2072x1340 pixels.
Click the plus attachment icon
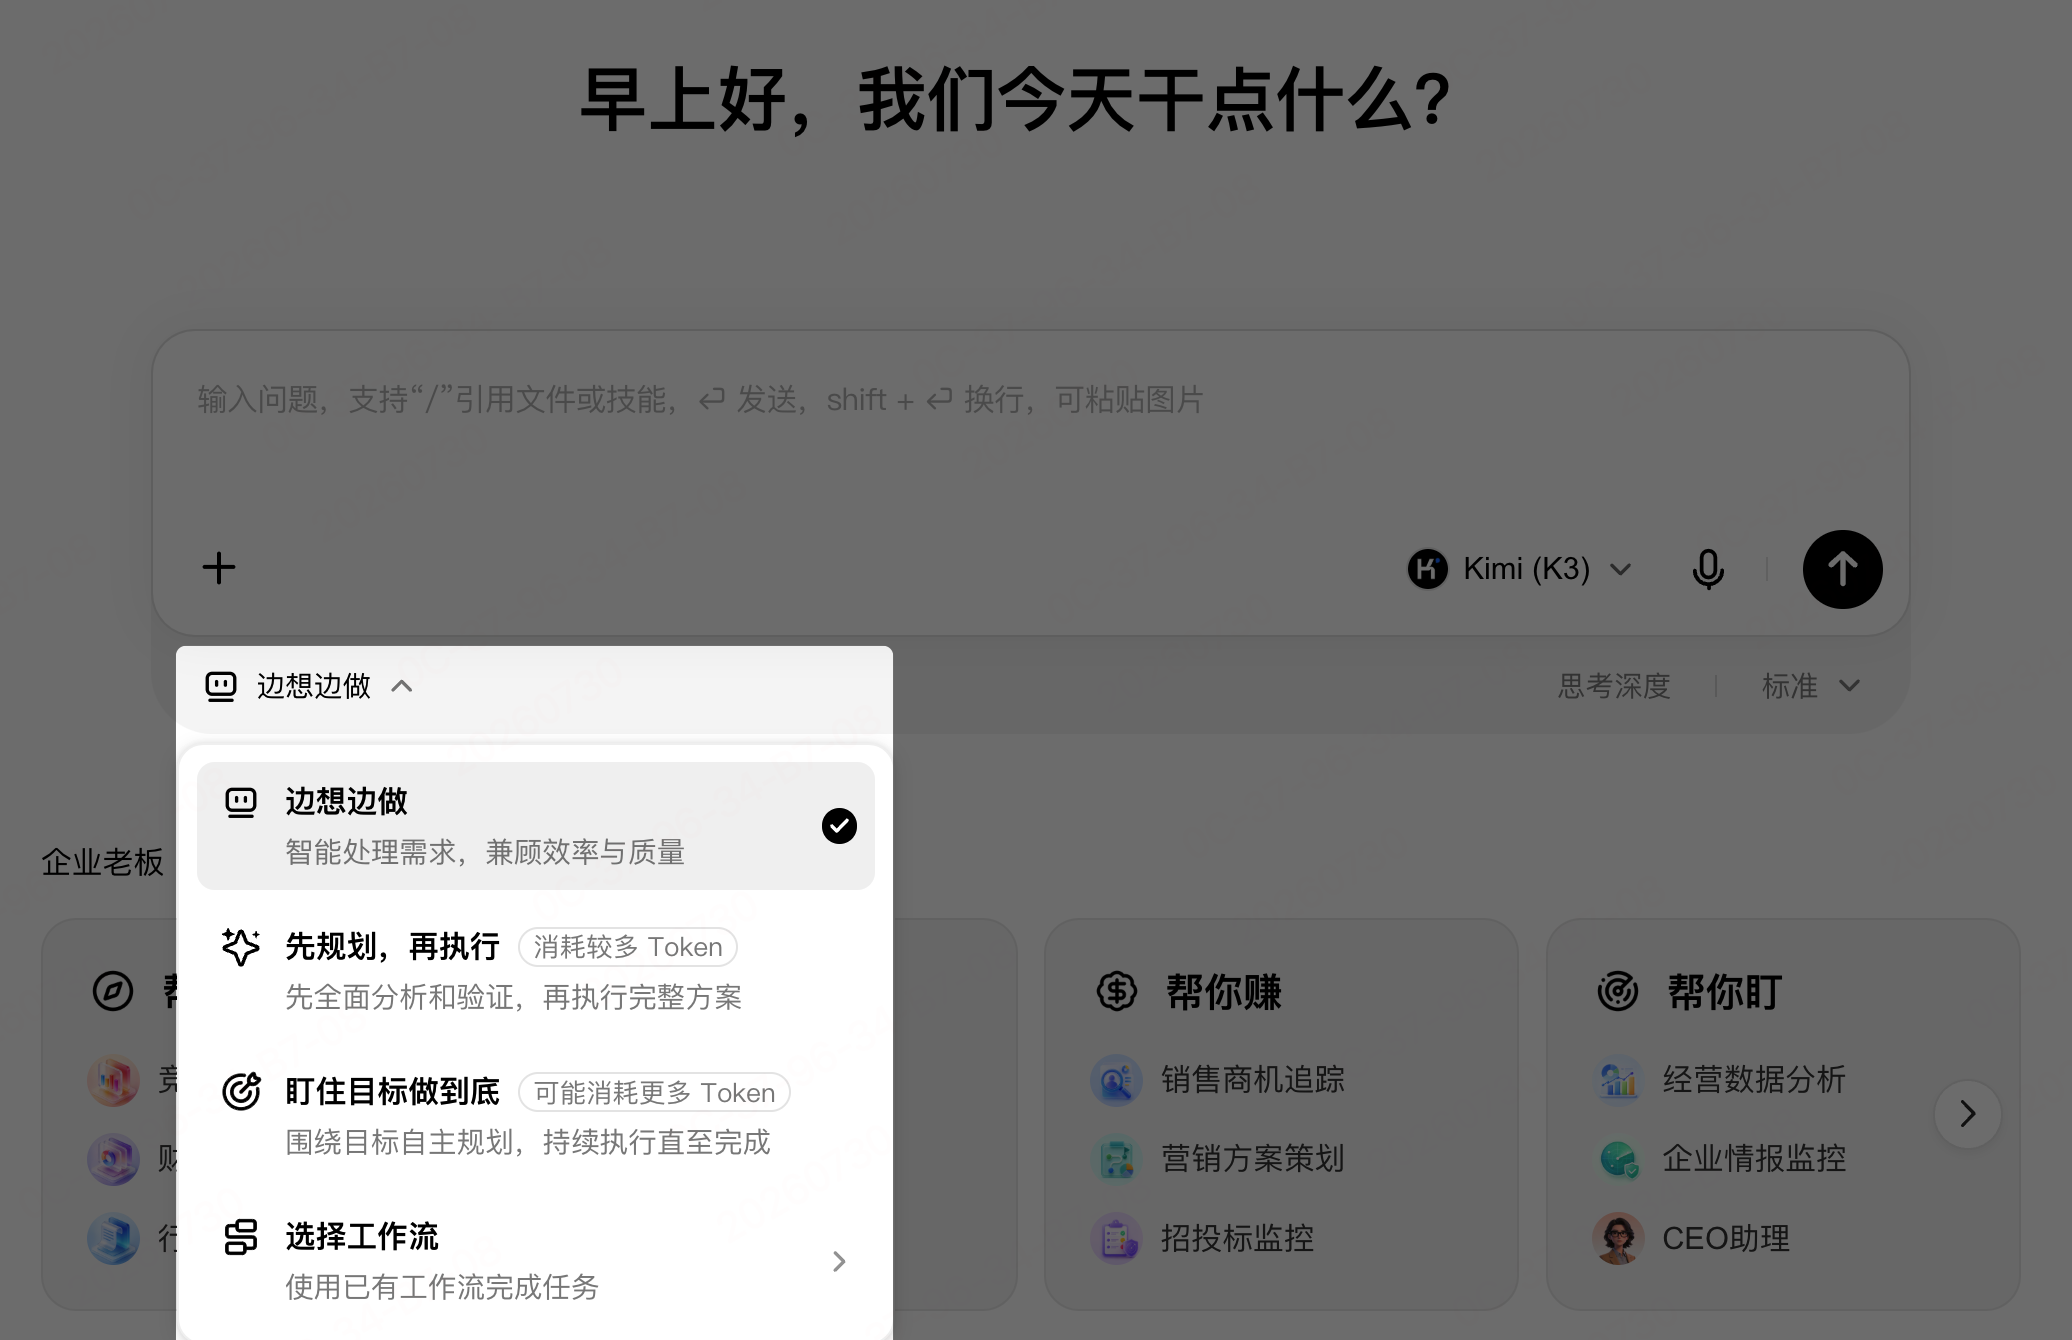pyautogui.click(x=219, y=568)
